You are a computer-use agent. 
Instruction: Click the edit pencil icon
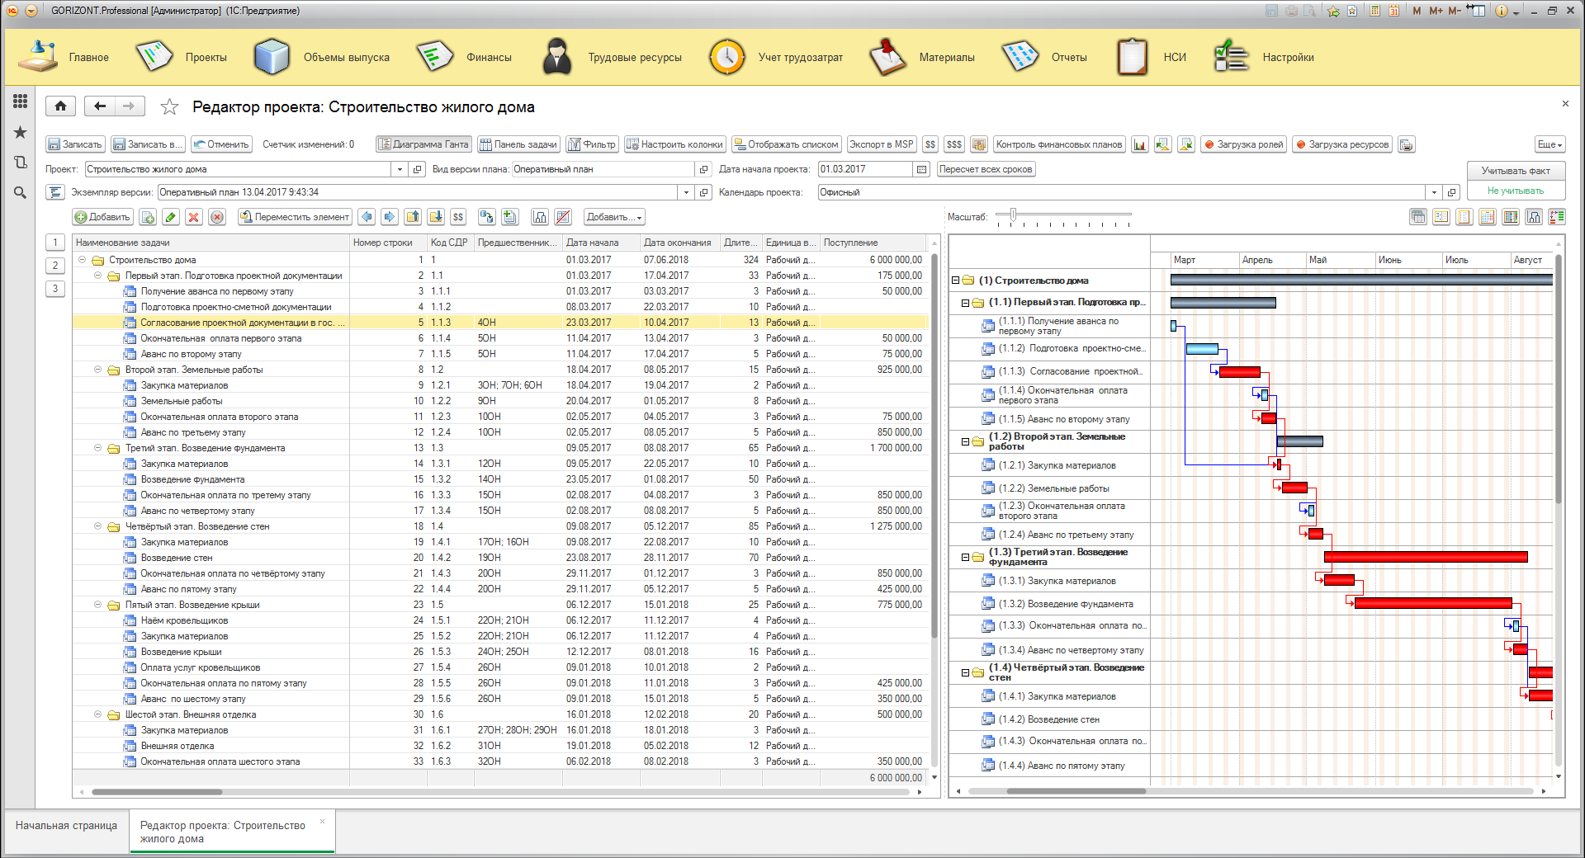click(x=171, y=217)
